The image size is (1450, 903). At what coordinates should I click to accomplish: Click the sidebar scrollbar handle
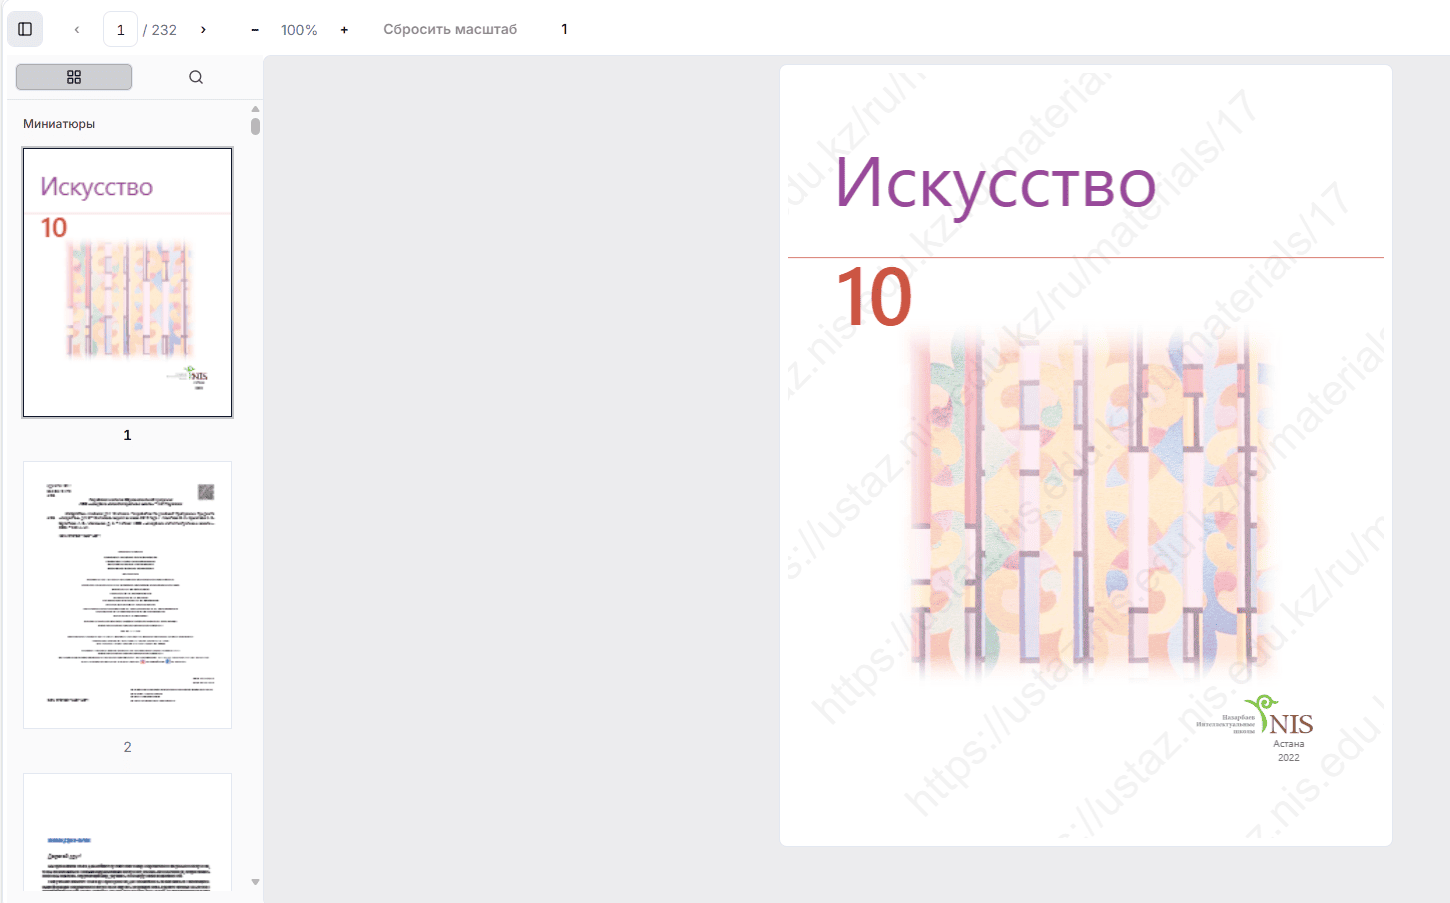[x=255, y=126]
